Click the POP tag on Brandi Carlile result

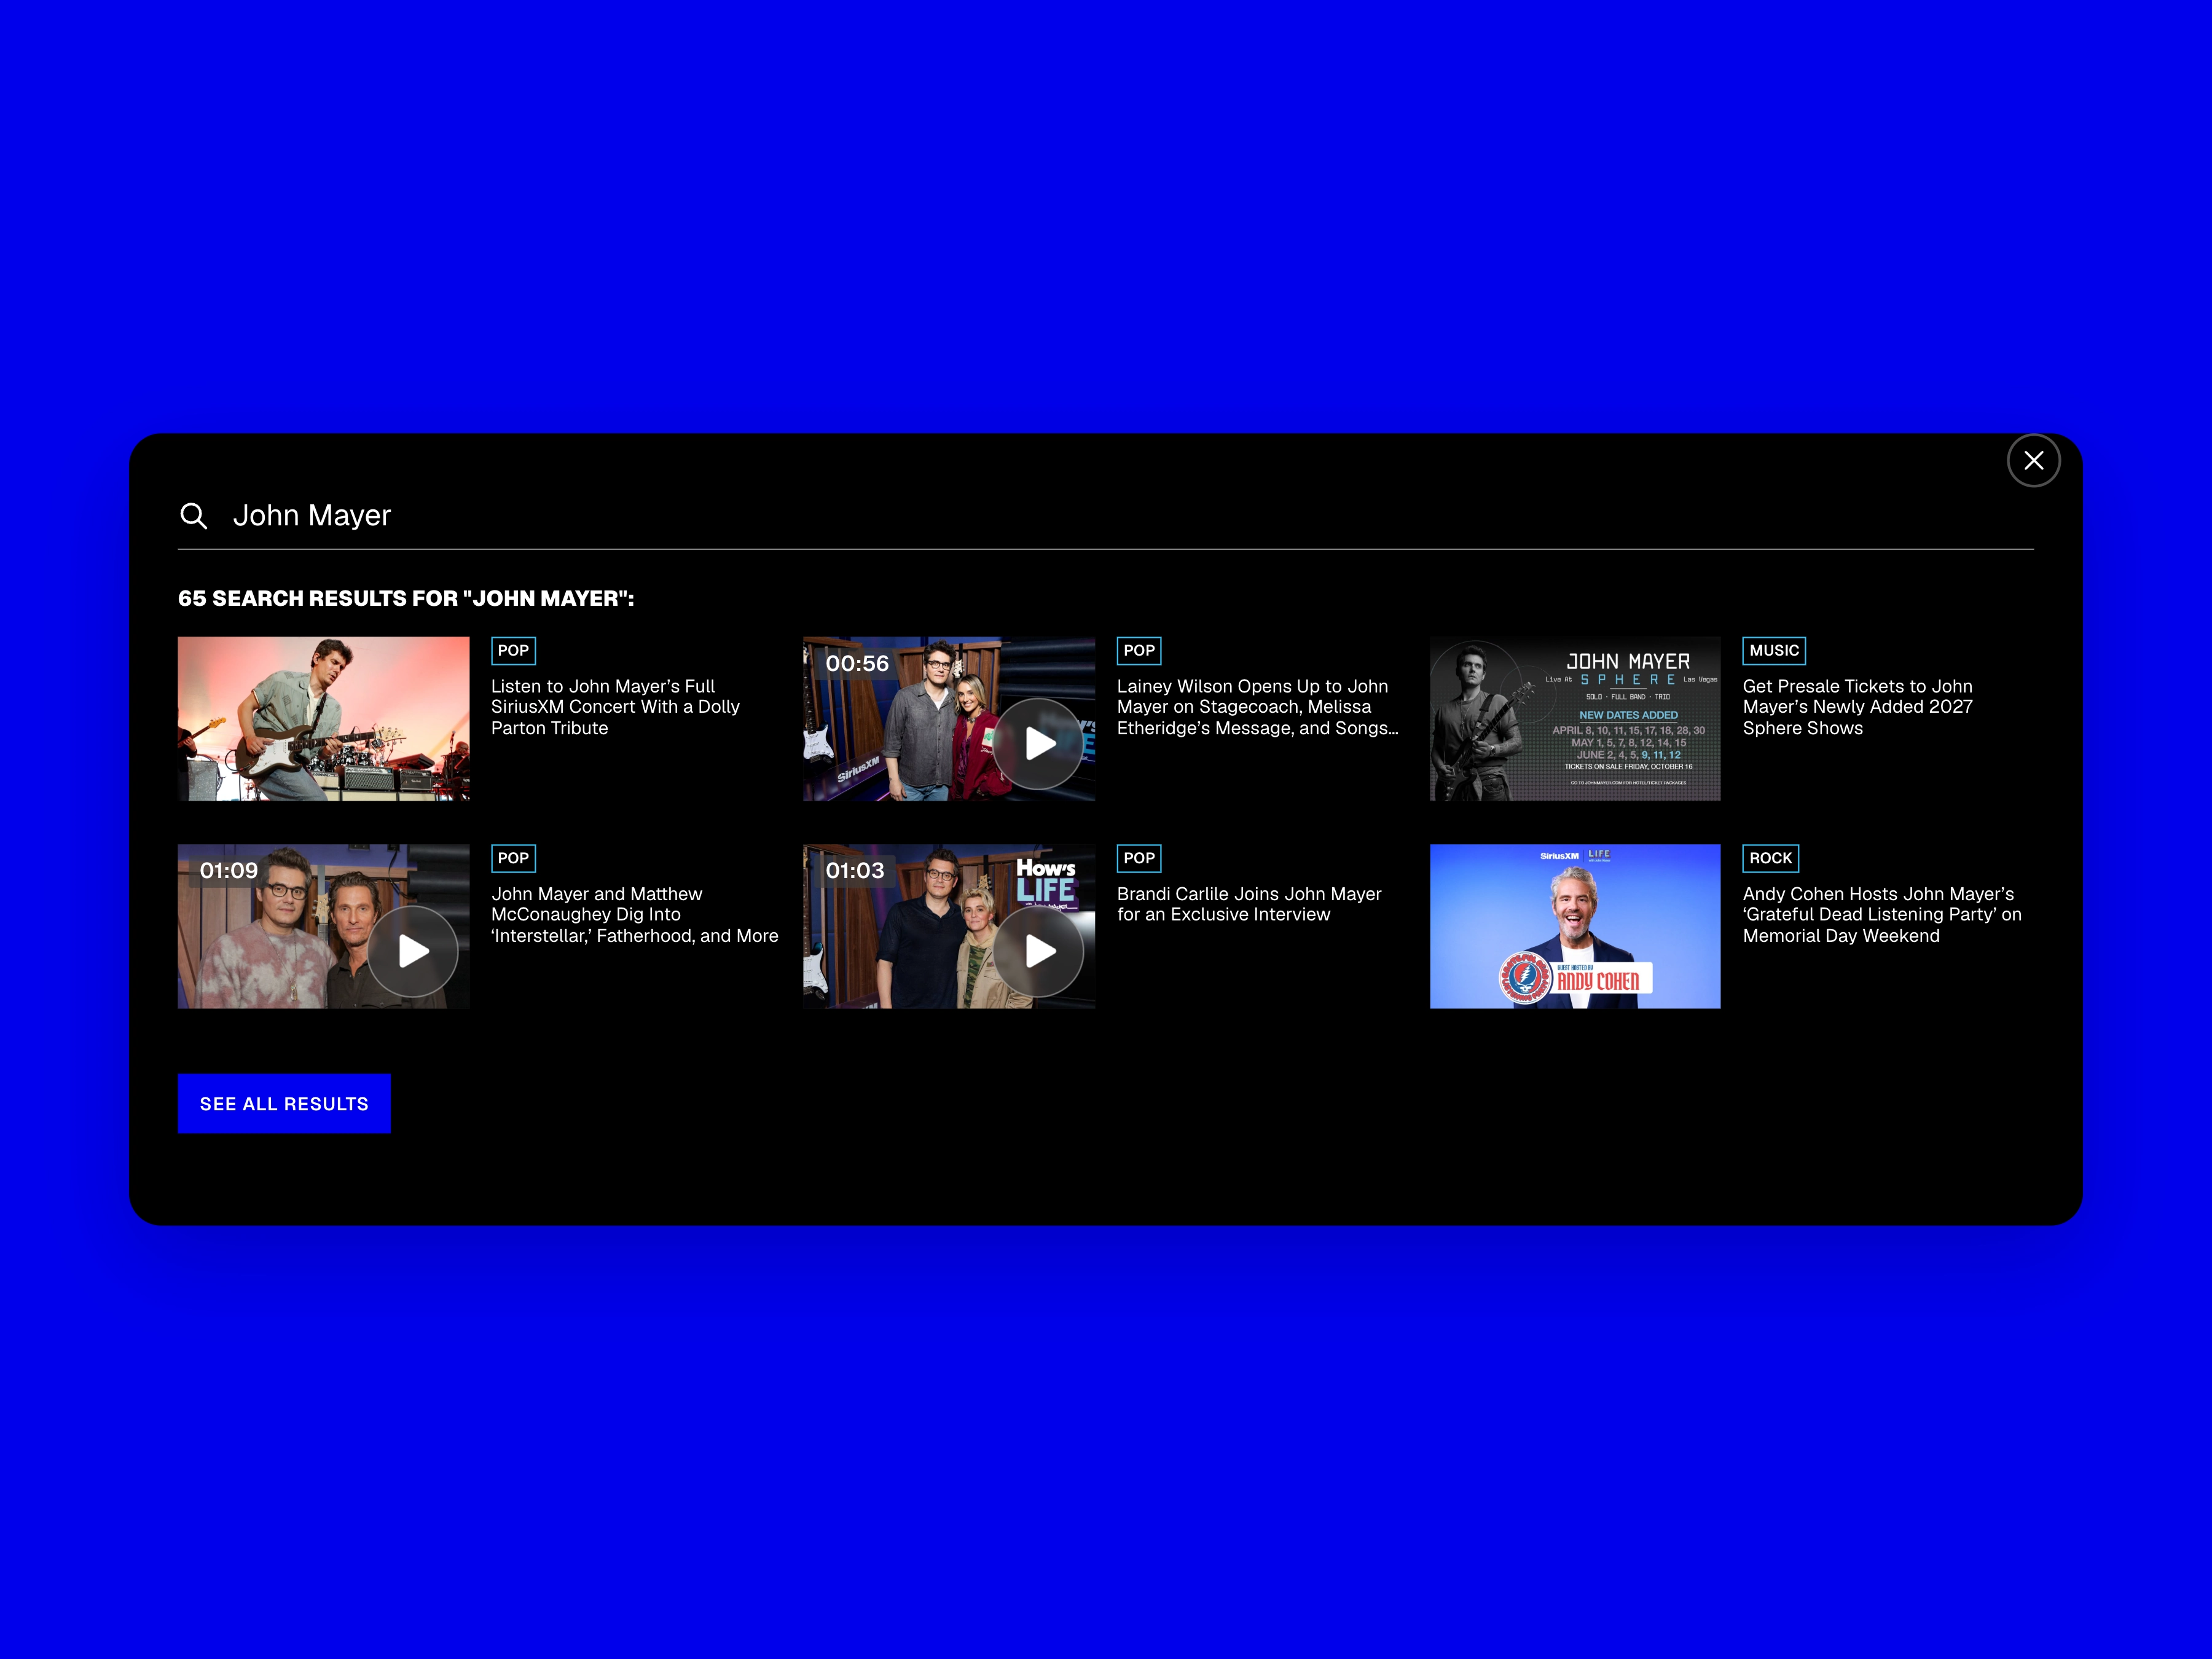[1139, 858]
